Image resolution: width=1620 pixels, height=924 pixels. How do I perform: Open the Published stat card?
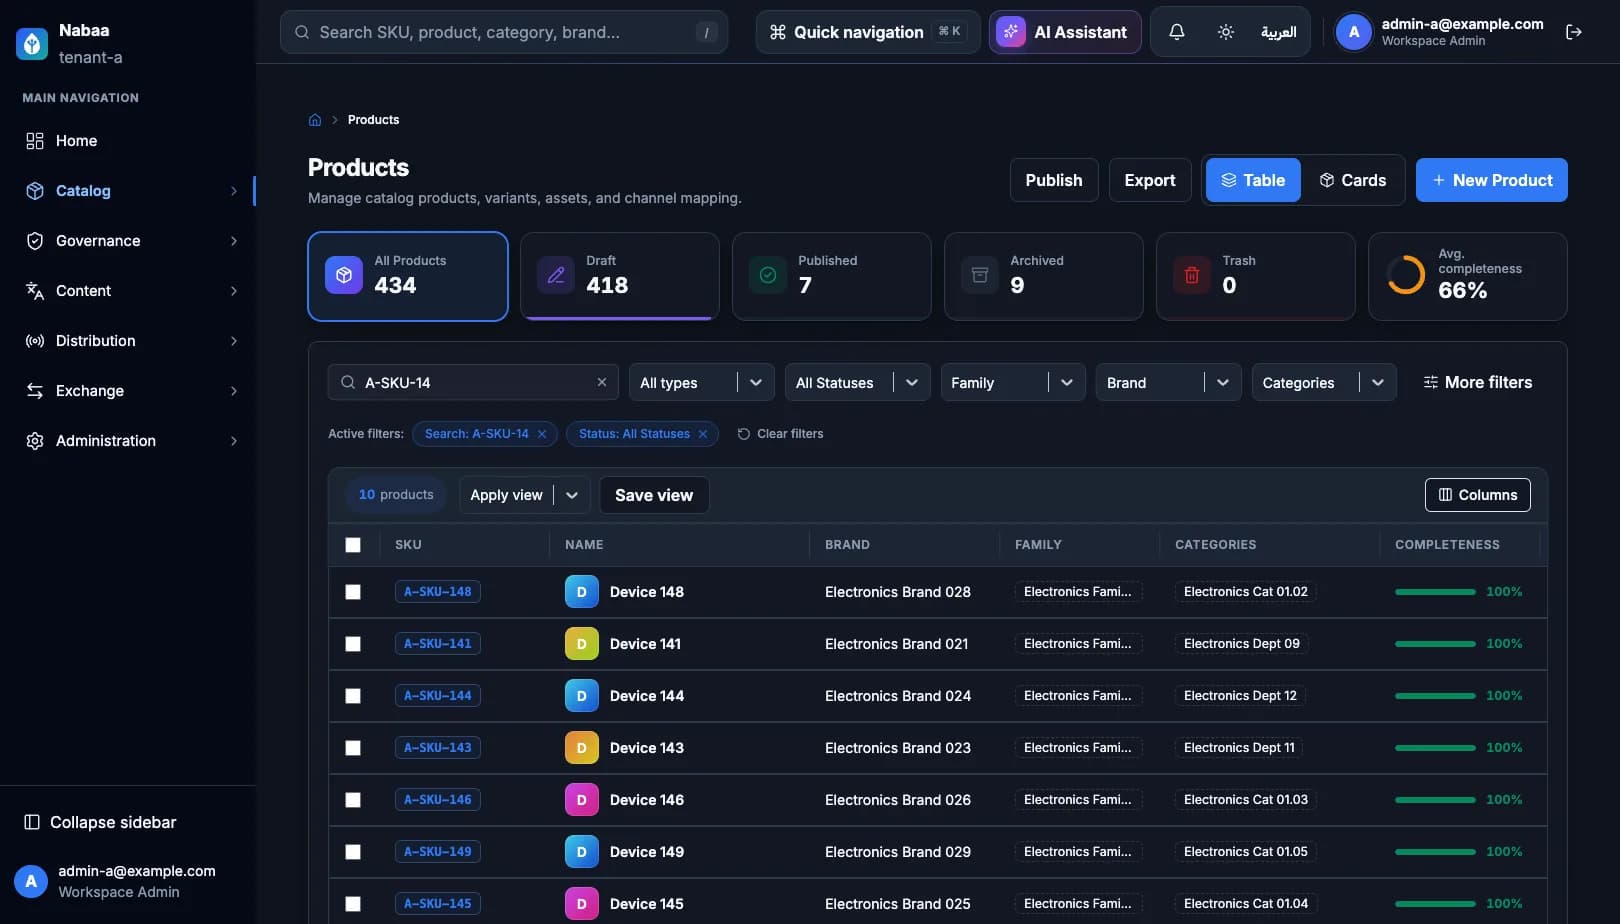coord(832,276)
